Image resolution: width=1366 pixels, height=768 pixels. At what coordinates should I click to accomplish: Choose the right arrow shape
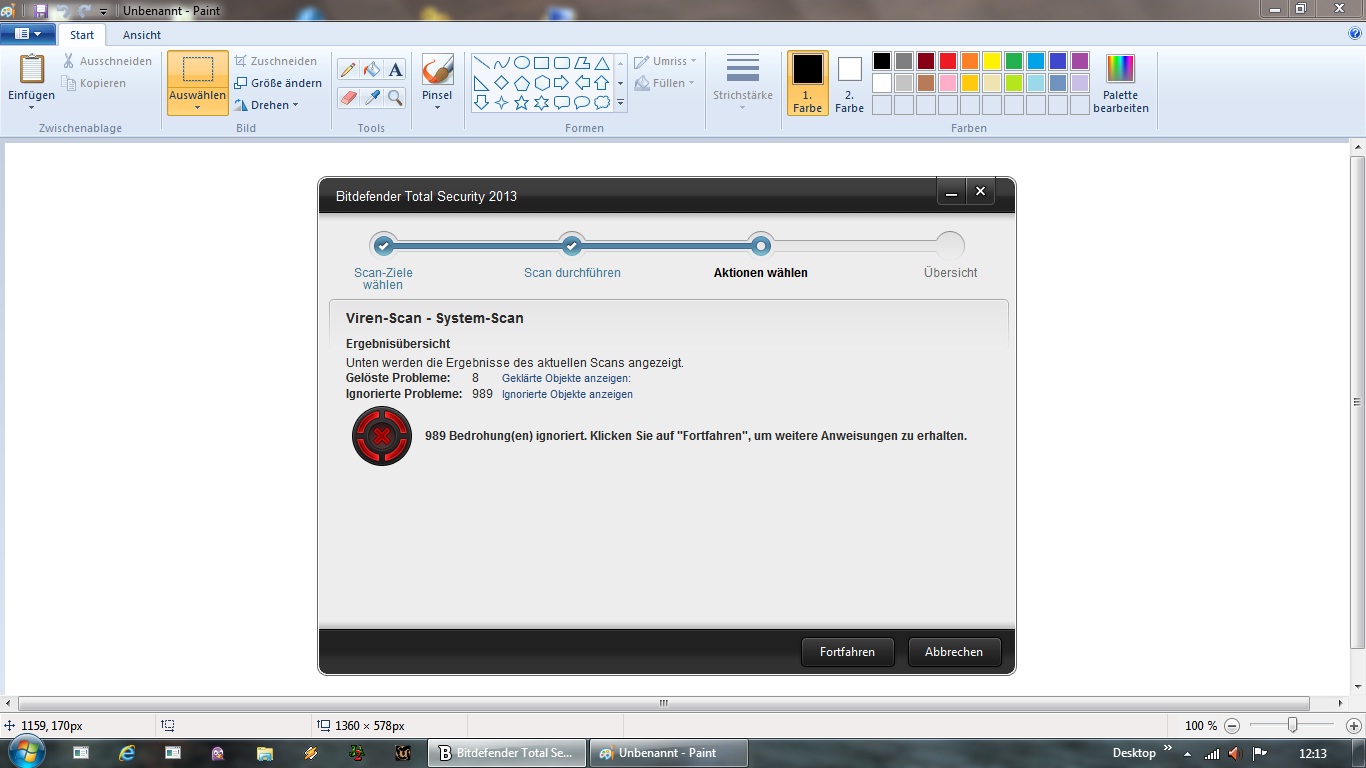point(561,83)
